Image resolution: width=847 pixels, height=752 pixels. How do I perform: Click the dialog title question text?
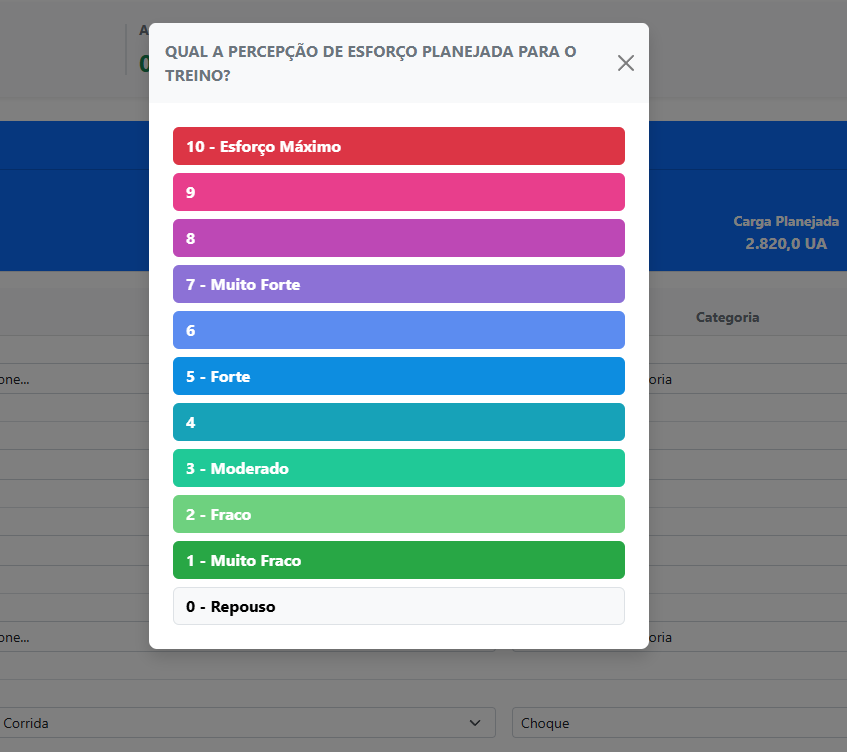(x=370, y=63)
